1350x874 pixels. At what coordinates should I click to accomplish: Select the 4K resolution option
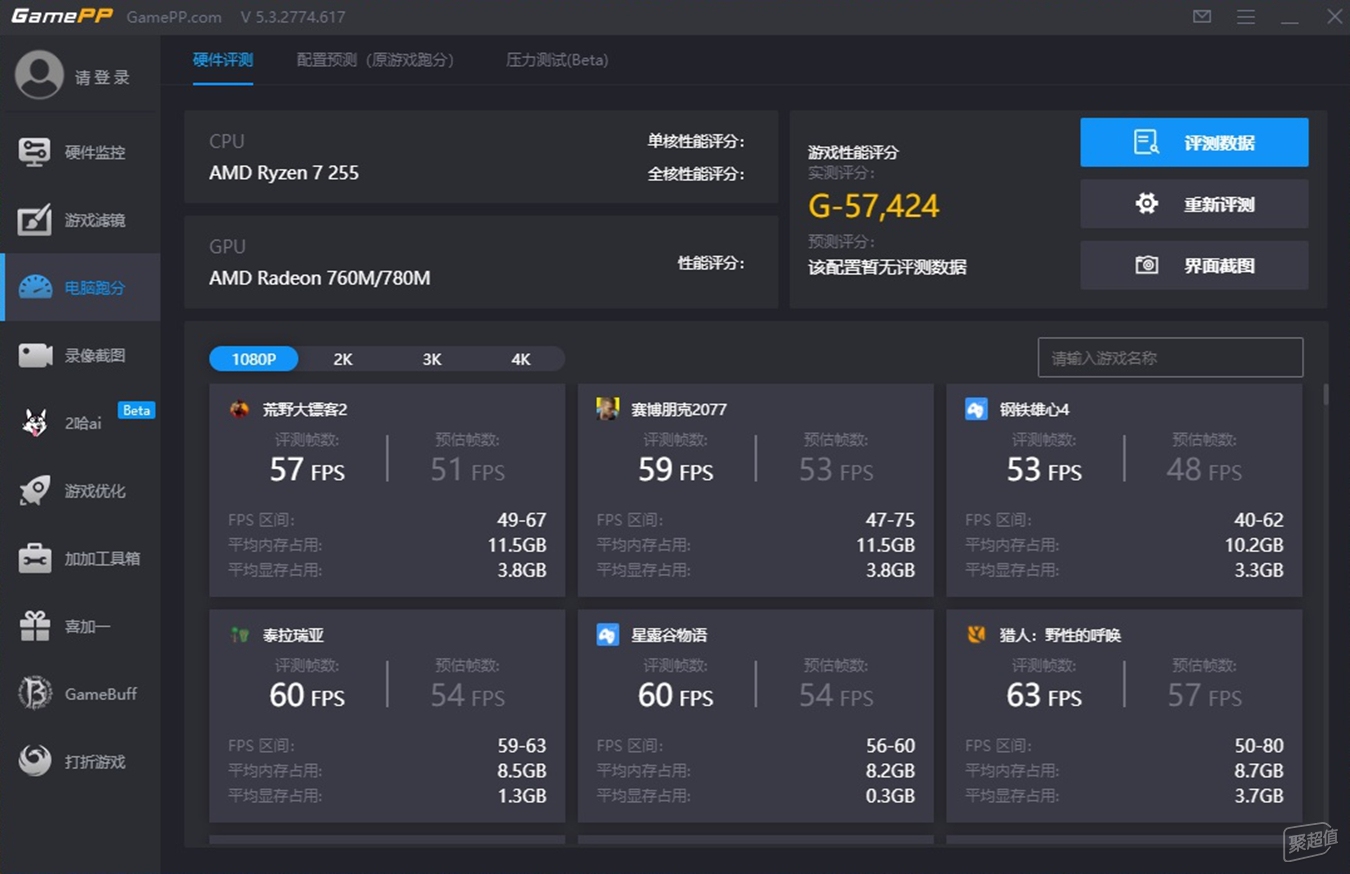tap(521, 359)
